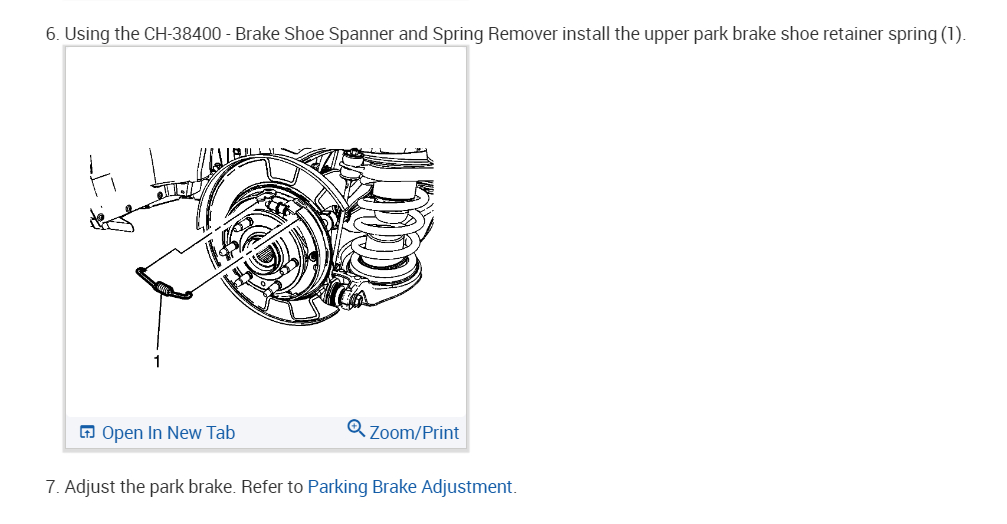Click the "(1)" reference ending step 6
The image size is (1007, 524).
click(952, 34)
